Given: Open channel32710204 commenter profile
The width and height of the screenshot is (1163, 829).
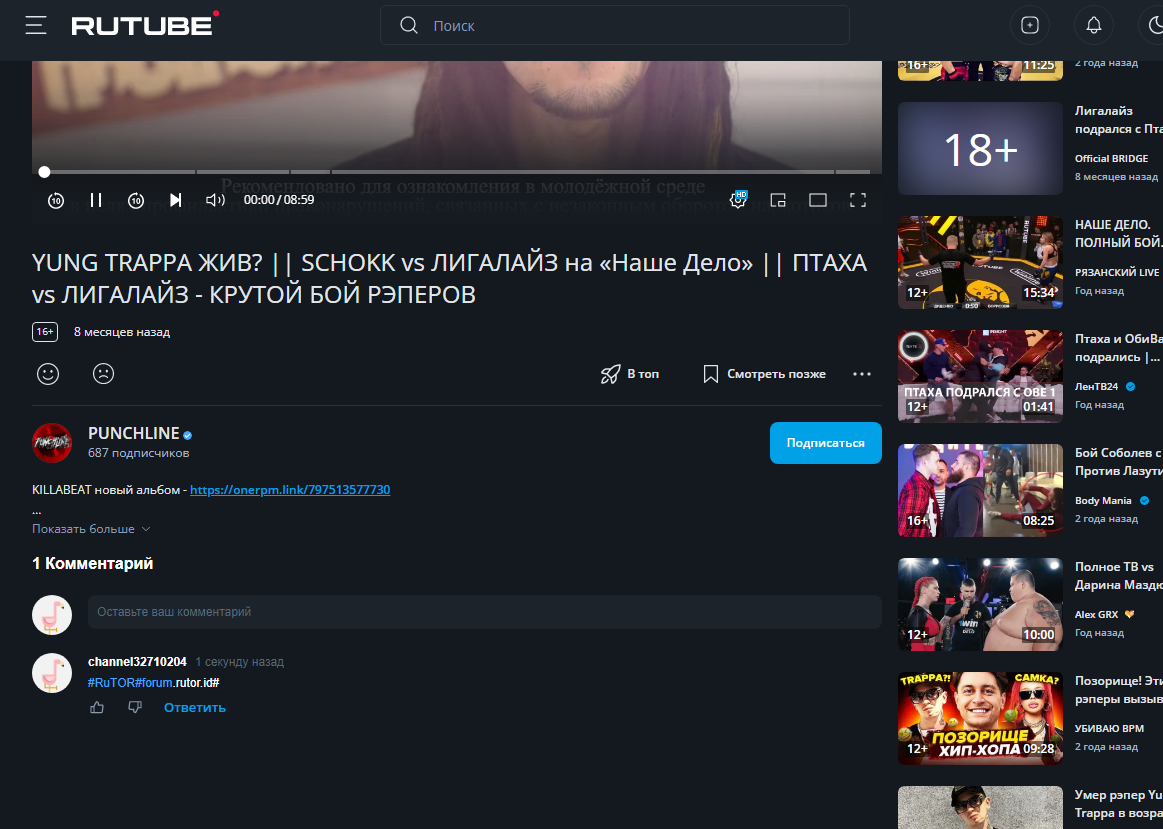Looking at the screenshot, I should tap(137, 661).
